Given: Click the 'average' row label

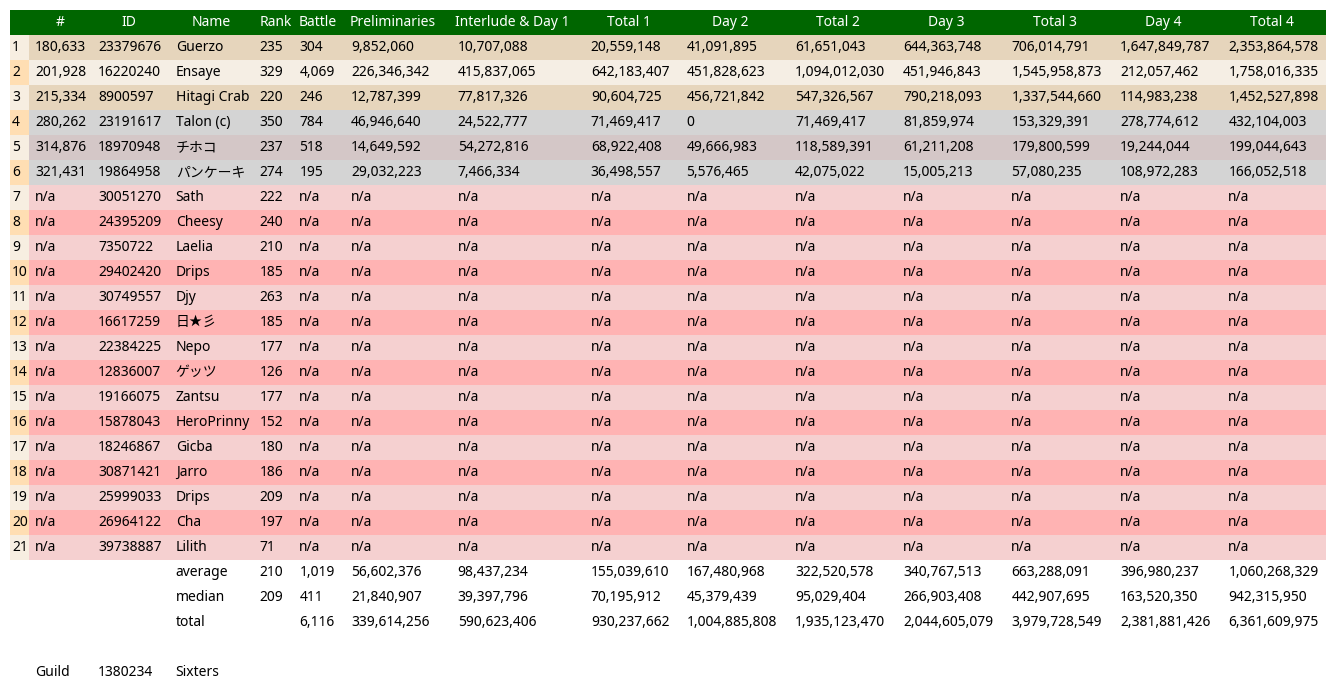Looking at the screenshot, I should click(201, 571).
